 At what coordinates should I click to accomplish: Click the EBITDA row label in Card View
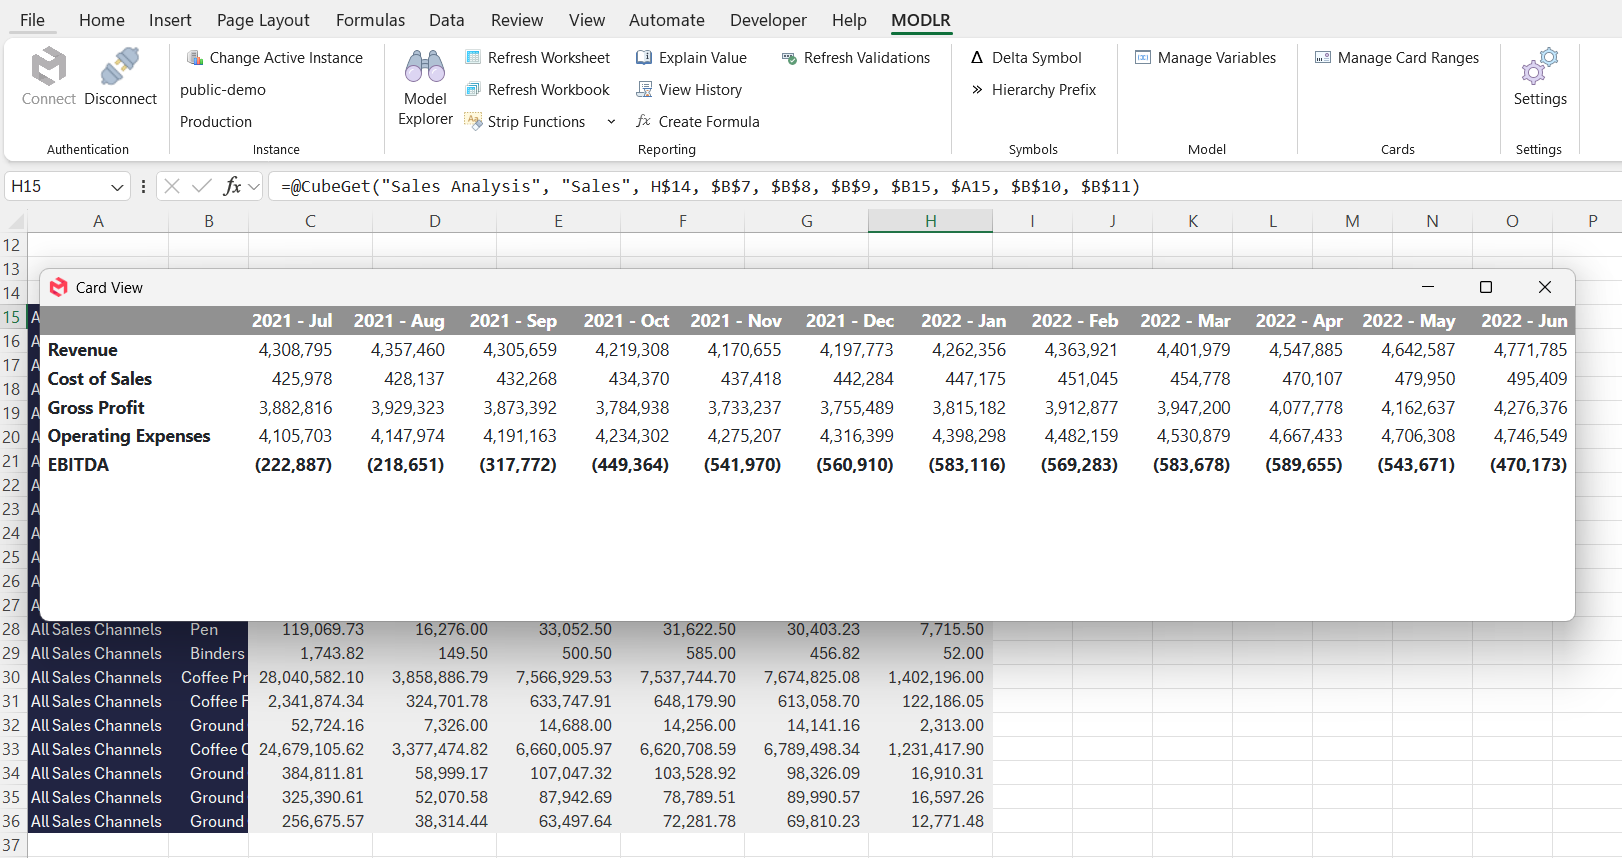coord(78,465)
